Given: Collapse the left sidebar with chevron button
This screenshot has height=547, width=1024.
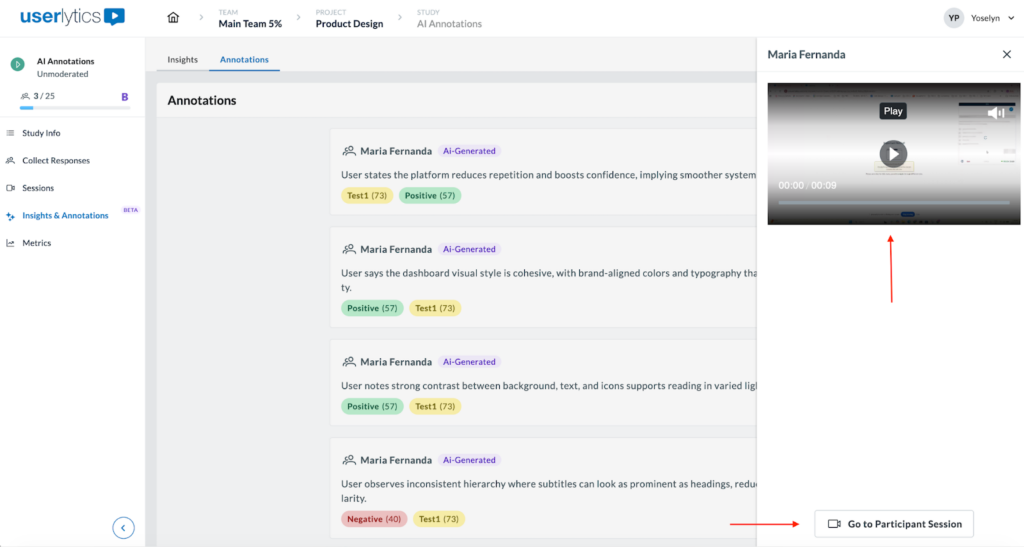Looking at the screenshot, I should 123,527.
